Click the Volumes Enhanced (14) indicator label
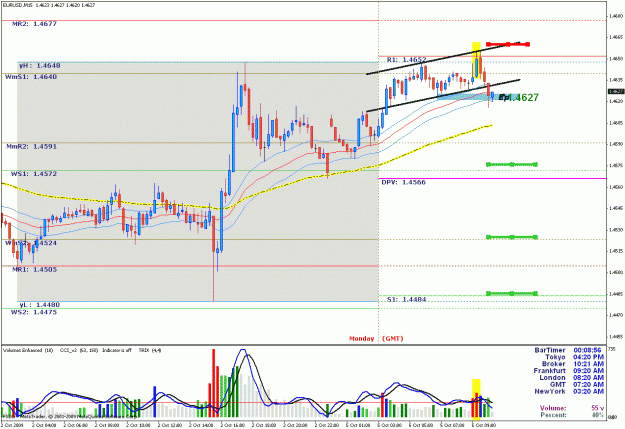 [28, 350]
